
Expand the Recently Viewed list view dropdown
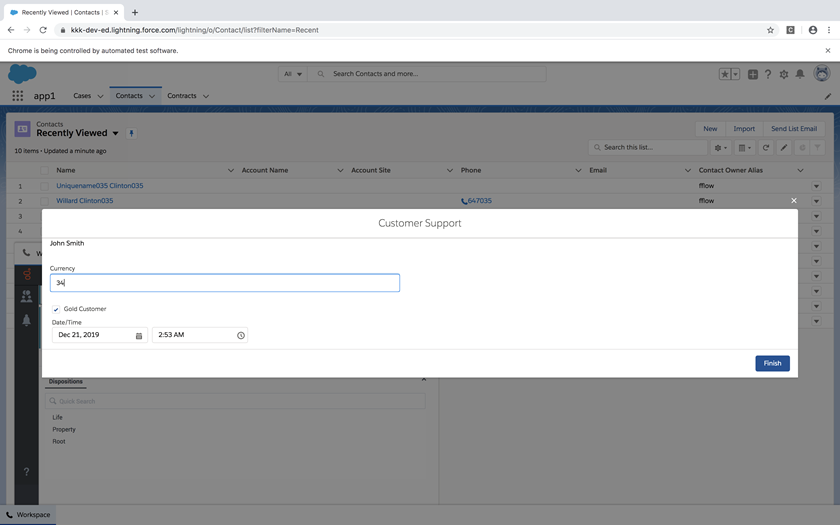(116, 133)
